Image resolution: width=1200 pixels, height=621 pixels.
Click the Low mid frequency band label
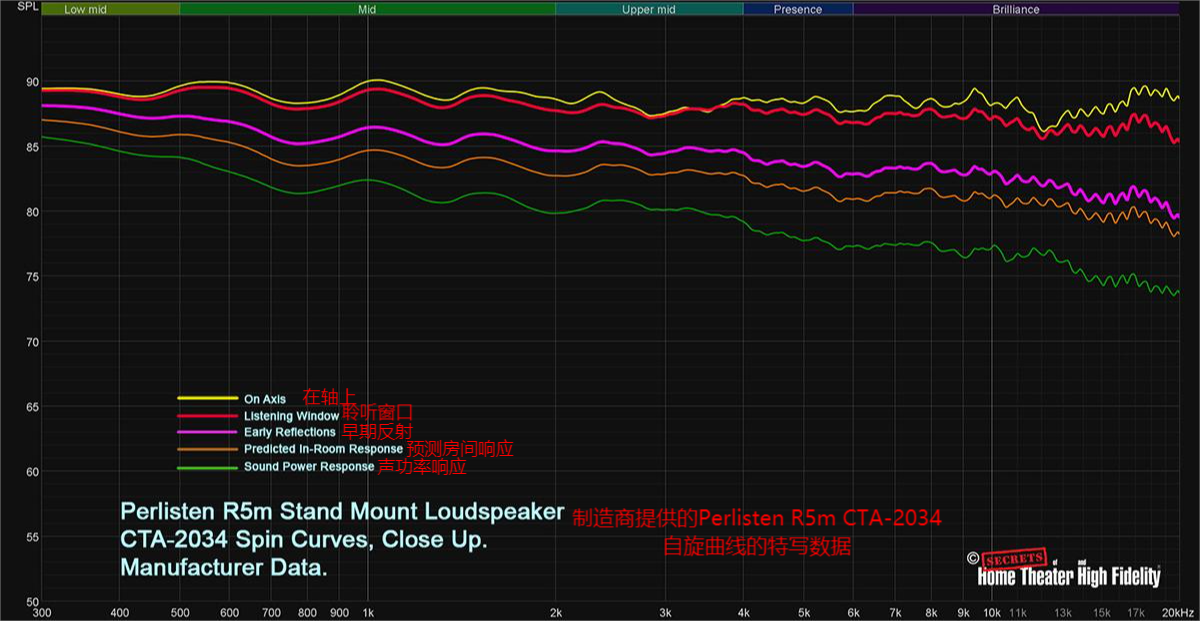(x=86, y=9)
